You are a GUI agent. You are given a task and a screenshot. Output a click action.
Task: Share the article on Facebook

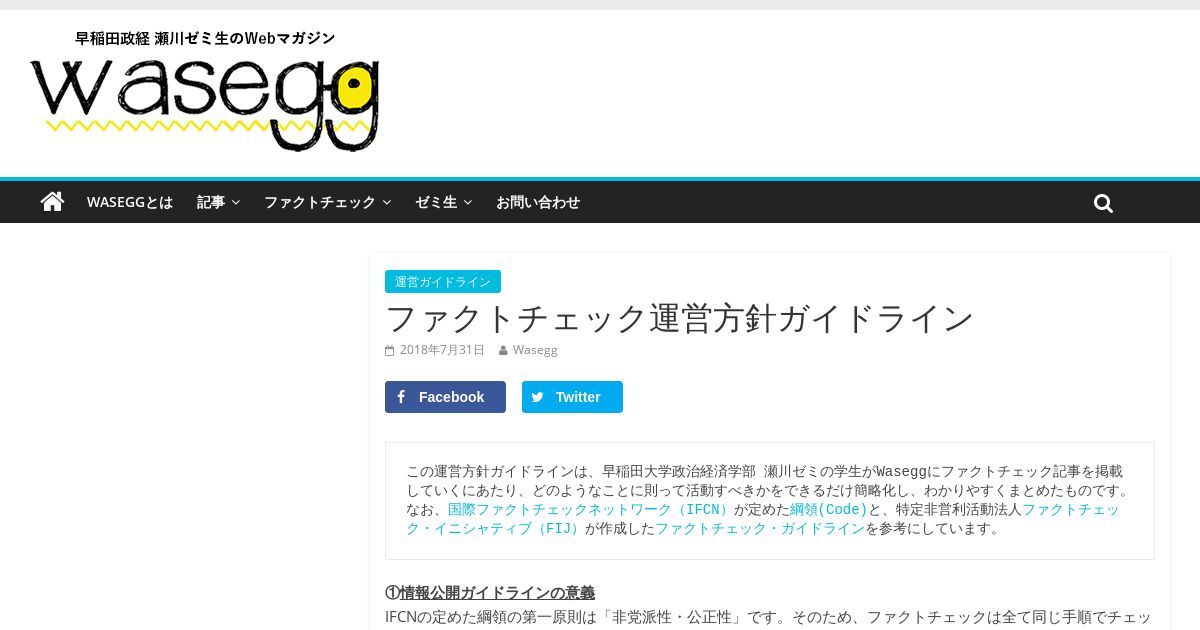(445, 397)
